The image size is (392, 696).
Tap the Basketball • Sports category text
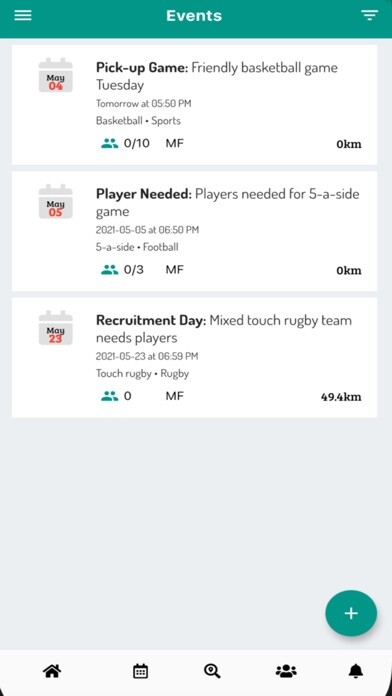coord(138,121)
